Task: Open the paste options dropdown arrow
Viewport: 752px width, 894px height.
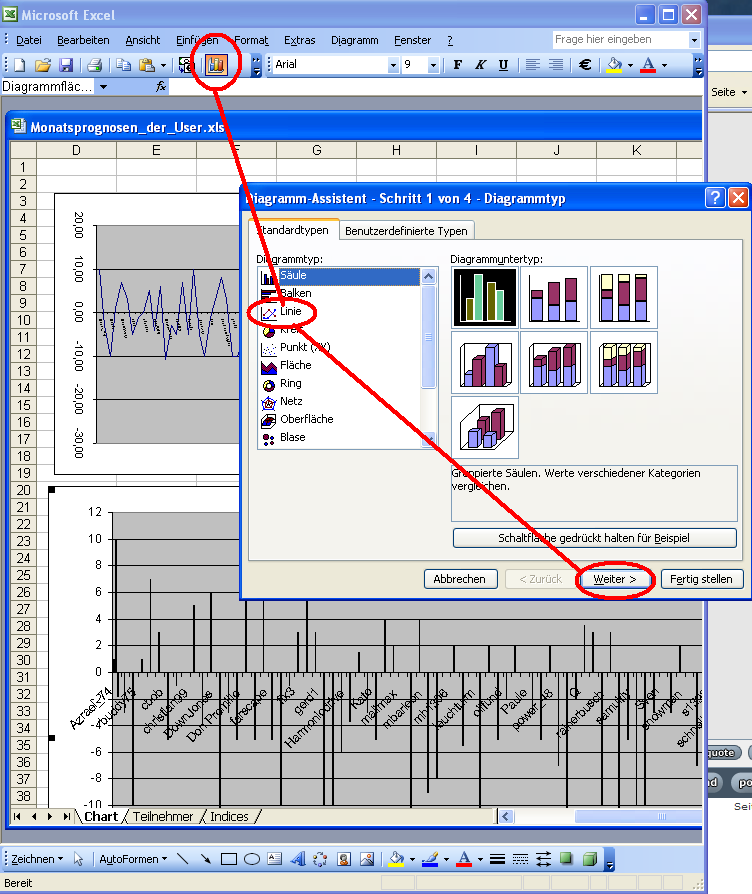Action: pos(163,65)
